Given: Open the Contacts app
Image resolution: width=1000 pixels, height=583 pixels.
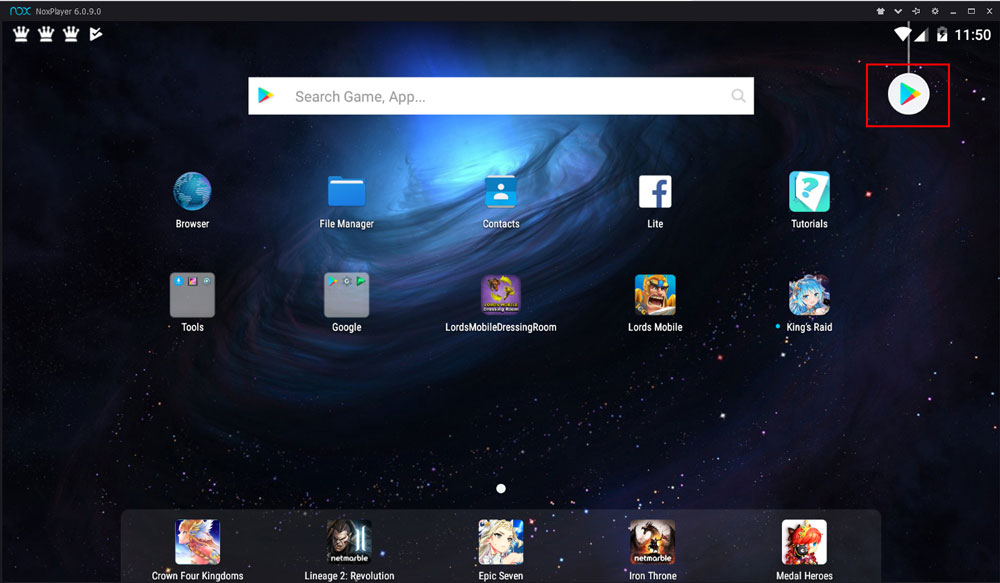Looking at the screenshot, I should tap(501, 191).
